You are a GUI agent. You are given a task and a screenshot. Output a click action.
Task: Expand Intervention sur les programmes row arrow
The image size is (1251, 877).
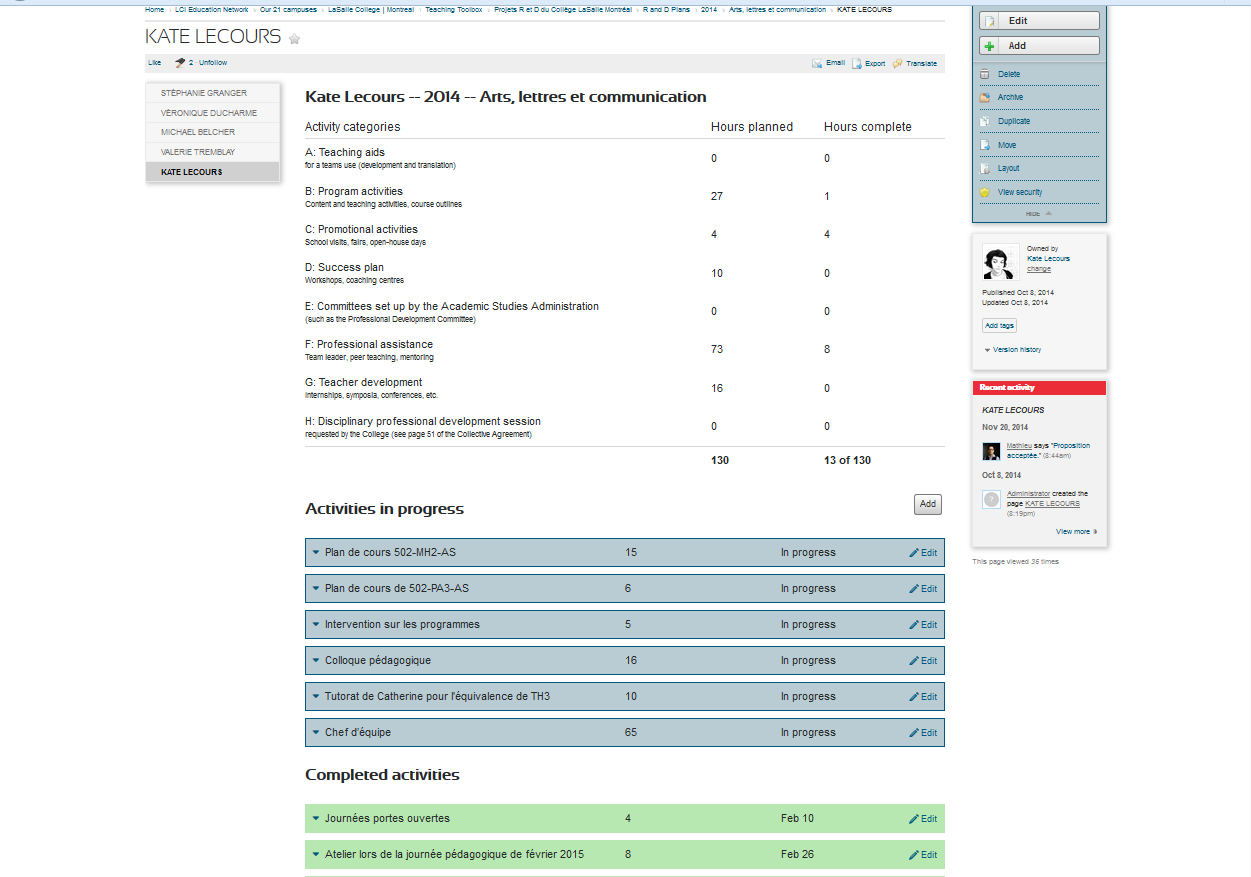click(316, 624)
